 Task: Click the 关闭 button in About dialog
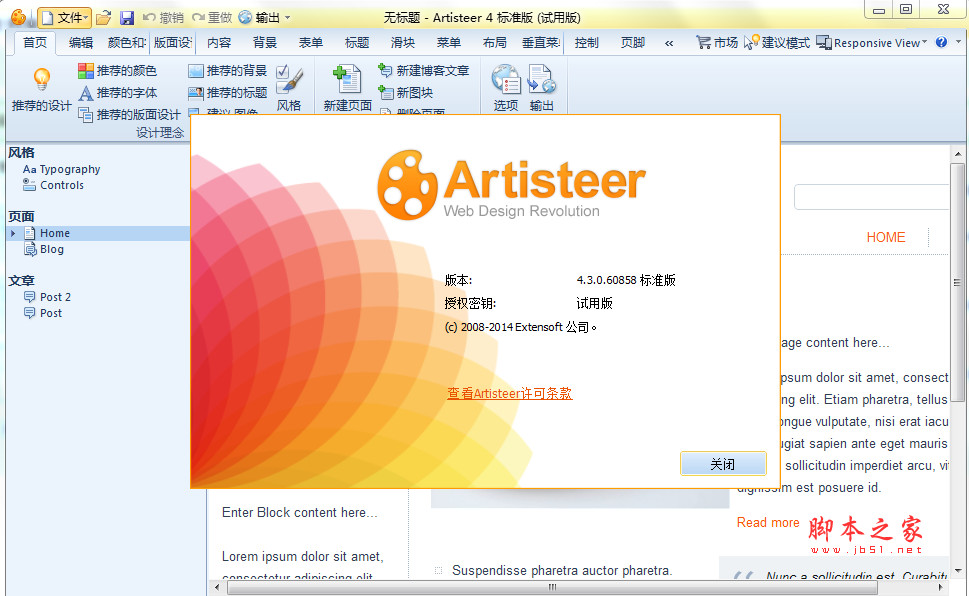[722, 464]
